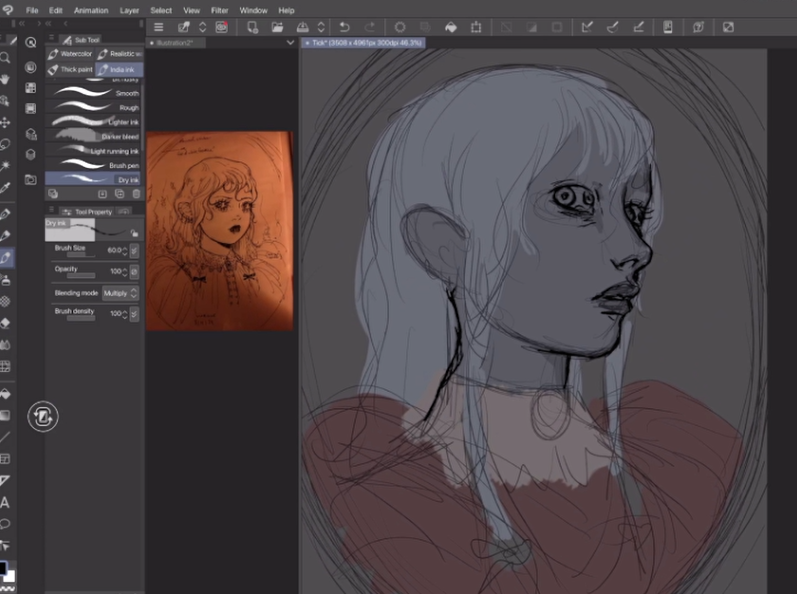Select the Zoom magnifier tool
Screen dimensions: 797x594
pos(5,57)
